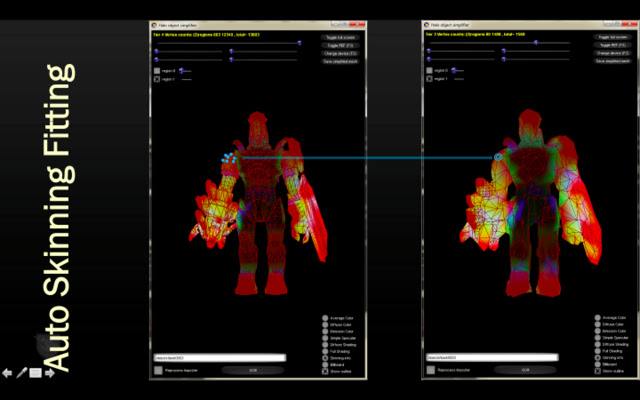This screenshot has width=640, height=400.
Task: Click the highlighted vertex cluster on left model
Action: tap(230, 157)
